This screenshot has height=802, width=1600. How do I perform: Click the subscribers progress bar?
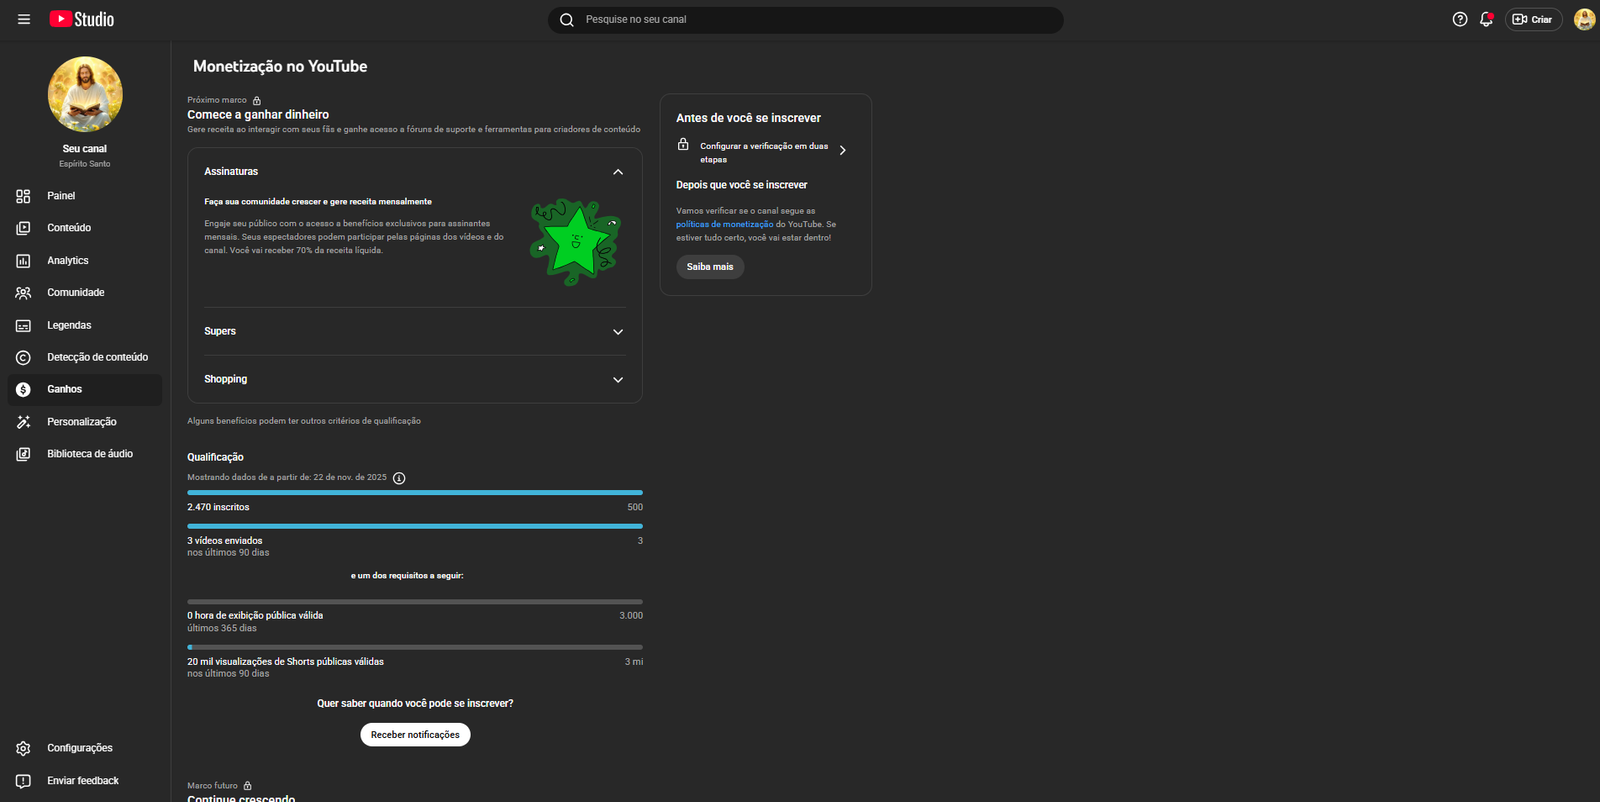pyautogui.click(x=414, y=493)
